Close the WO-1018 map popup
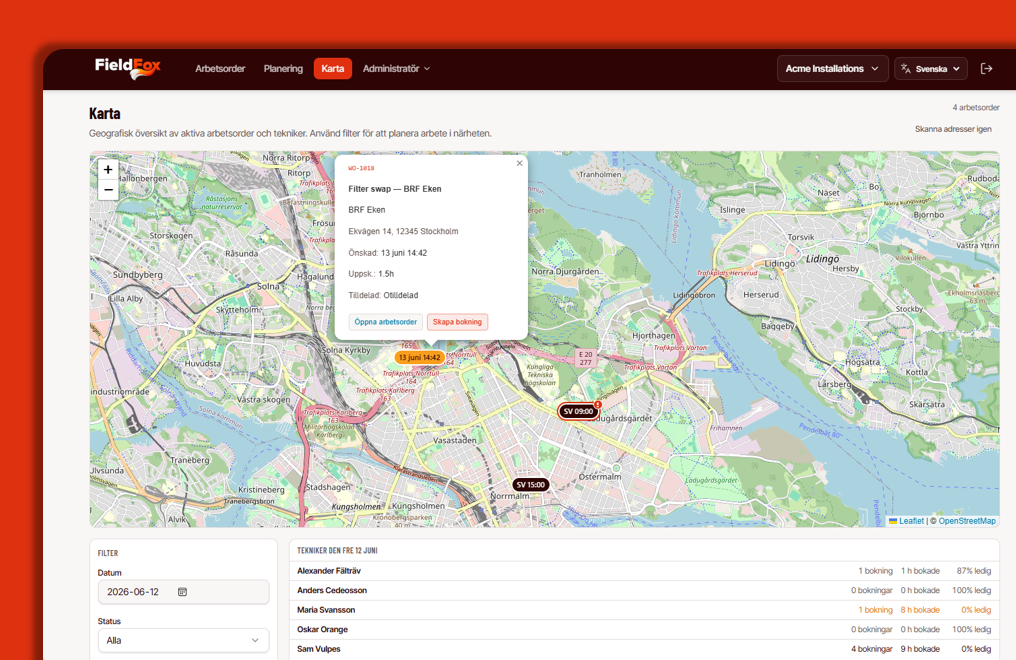This screenshot has height=660, width=1016. point(519,163)
